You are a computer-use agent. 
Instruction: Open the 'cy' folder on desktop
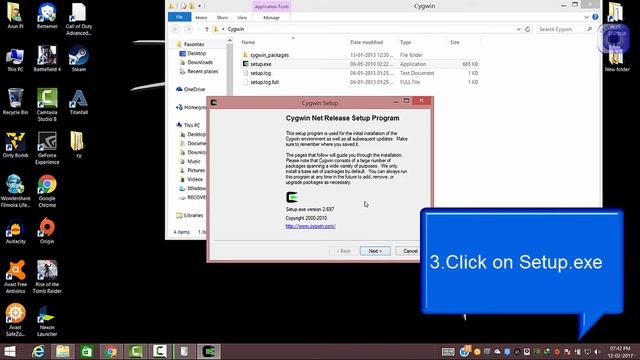coord(78,144)
